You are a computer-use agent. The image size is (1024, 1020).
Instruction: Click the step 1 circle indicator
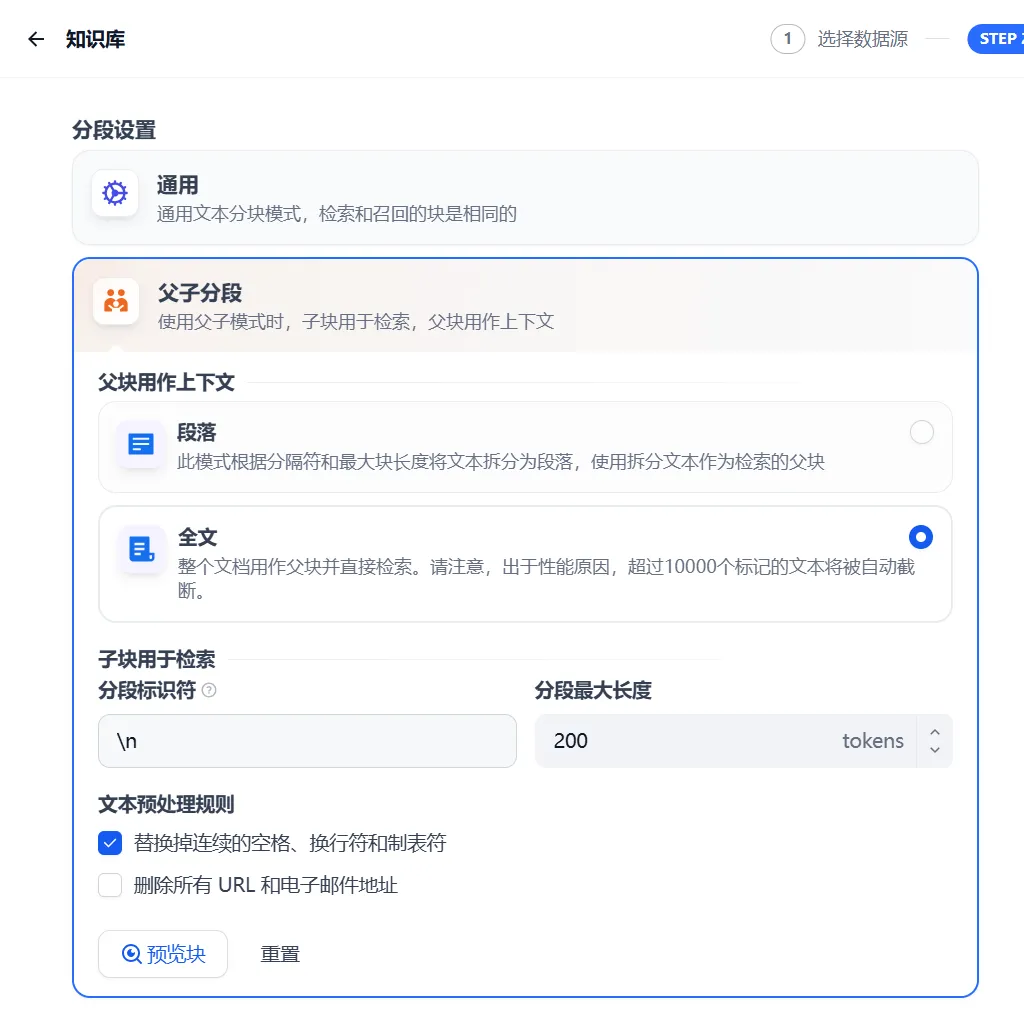pos(788,38)
